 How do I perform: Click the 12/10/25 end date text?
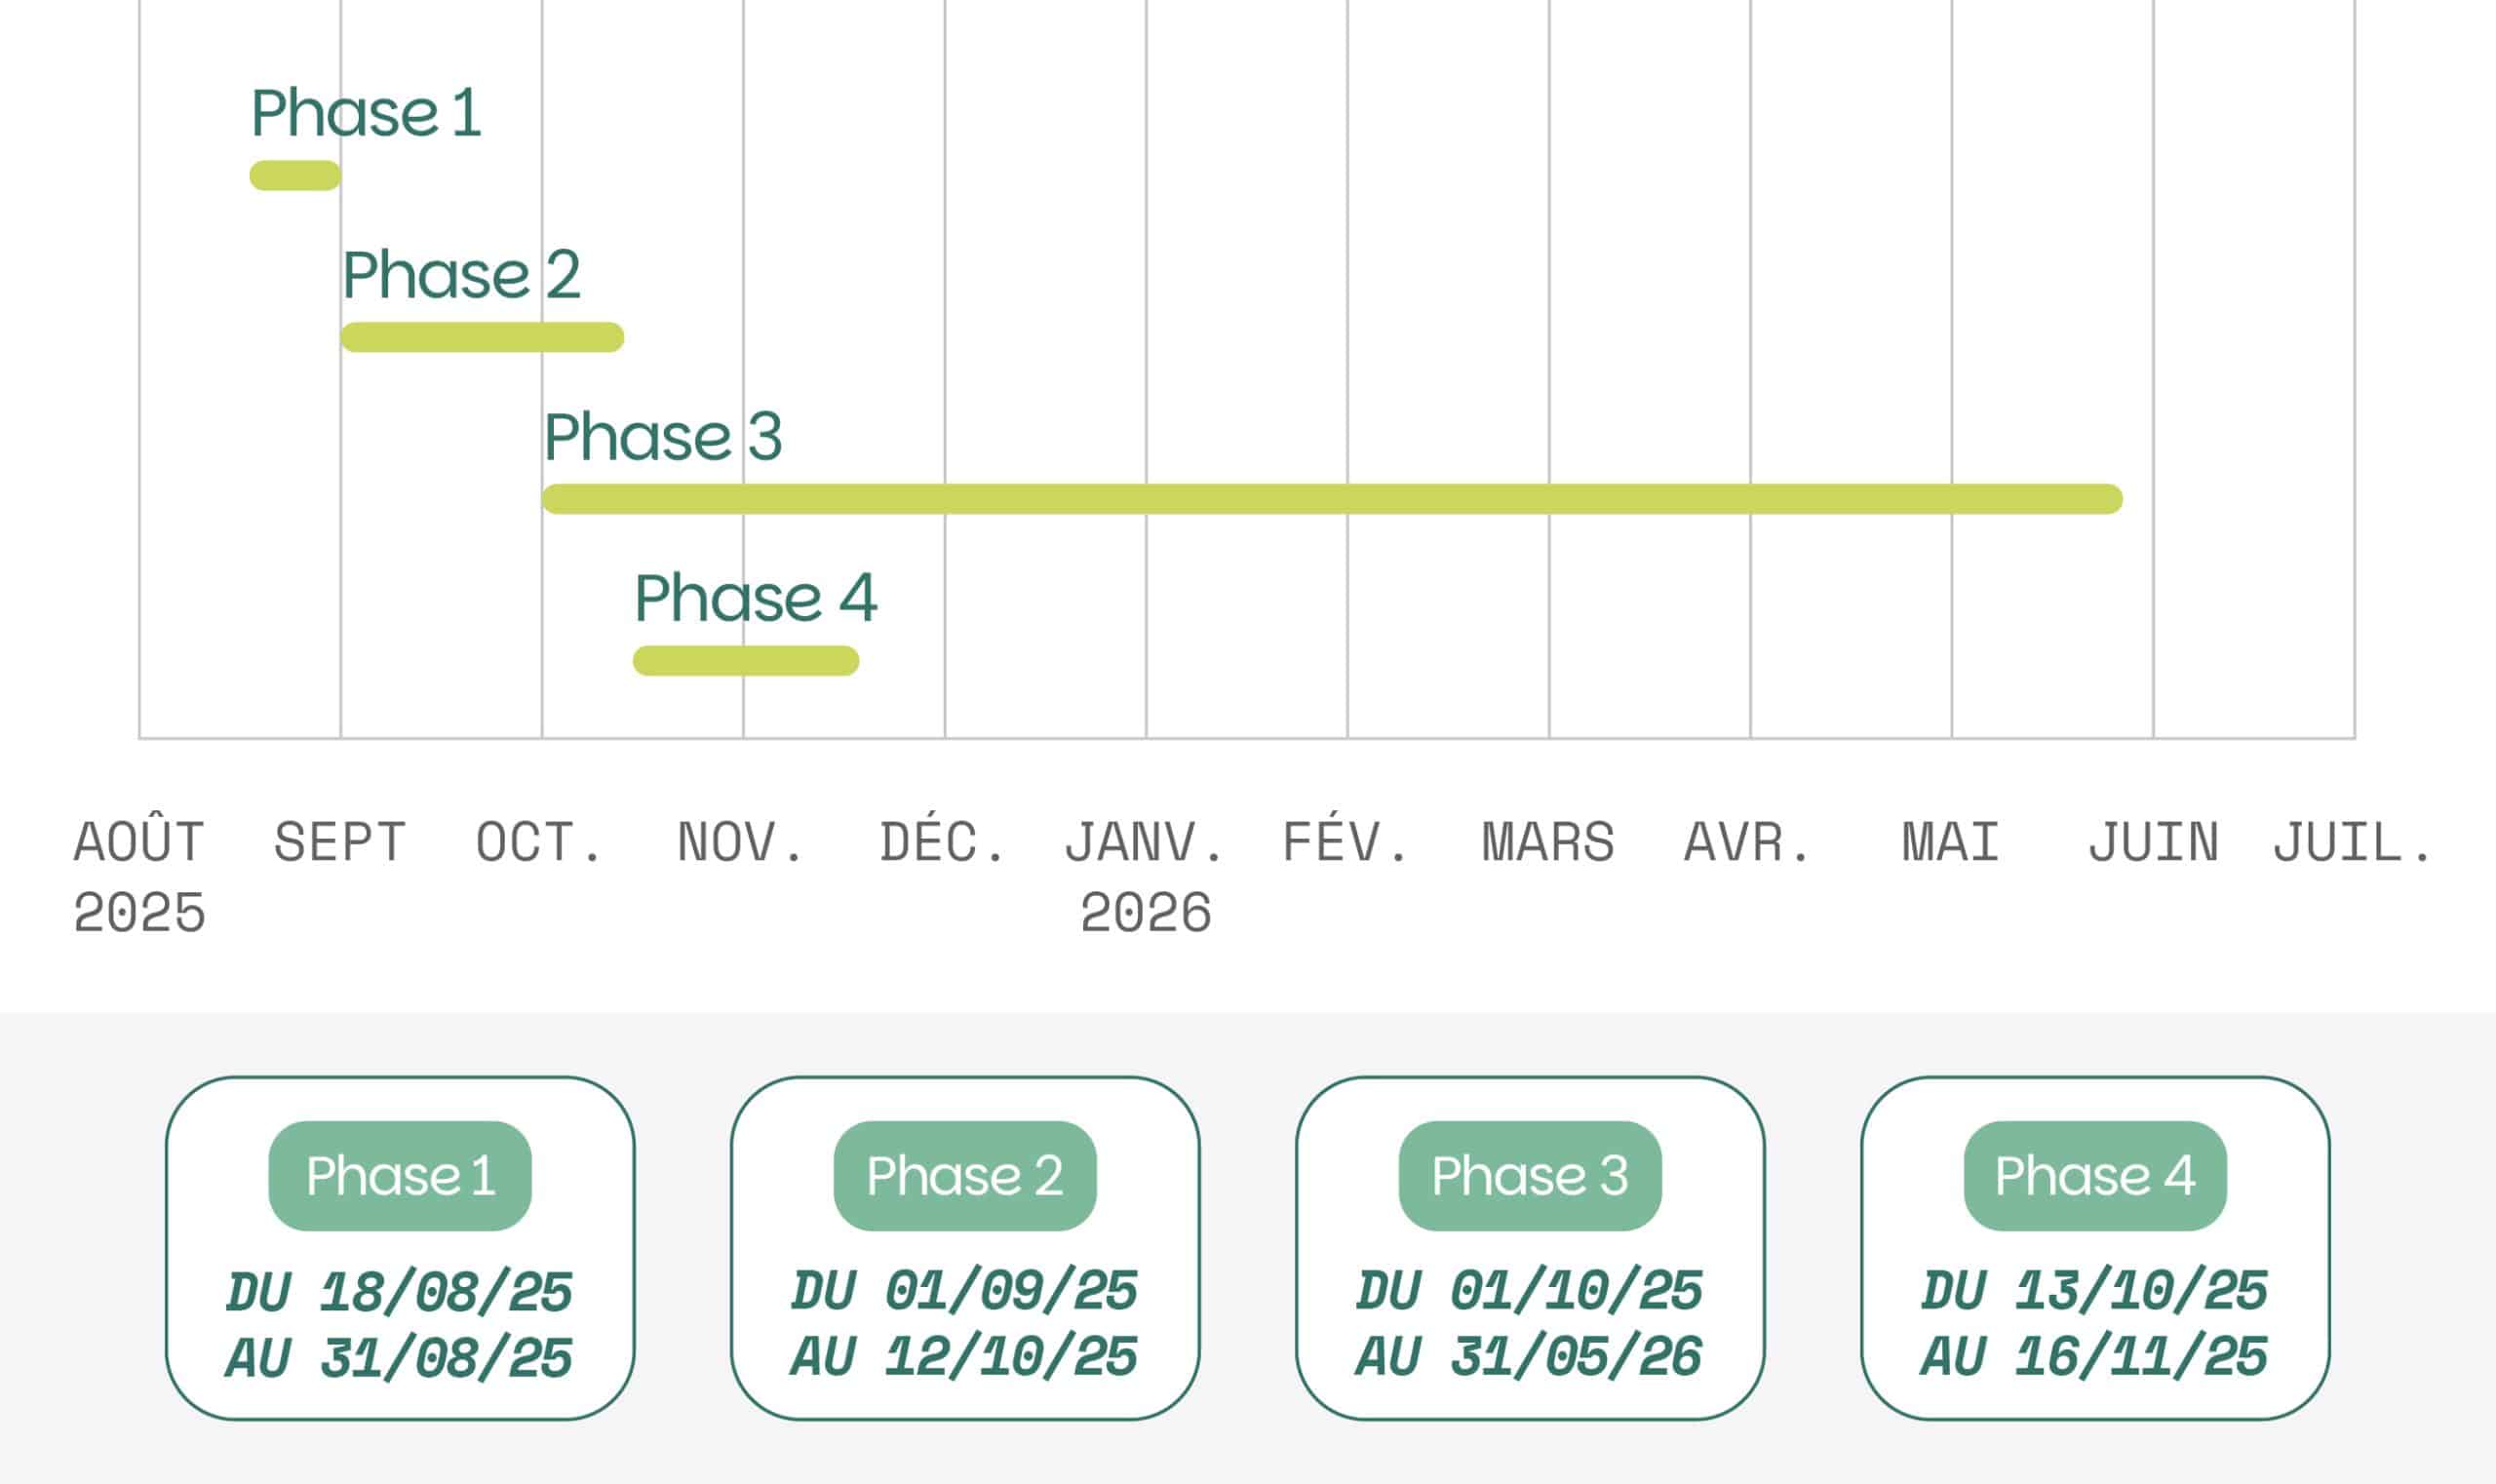tap(1011, 1357)
